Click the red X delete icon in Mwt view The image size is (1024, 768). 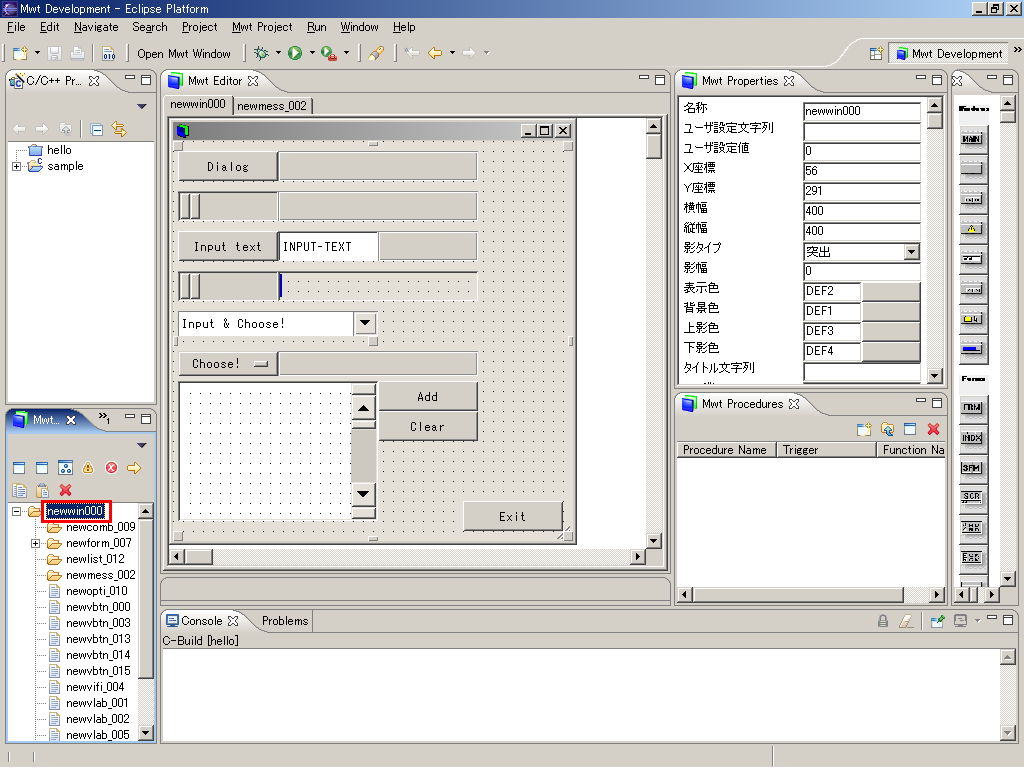pos(65,490)
